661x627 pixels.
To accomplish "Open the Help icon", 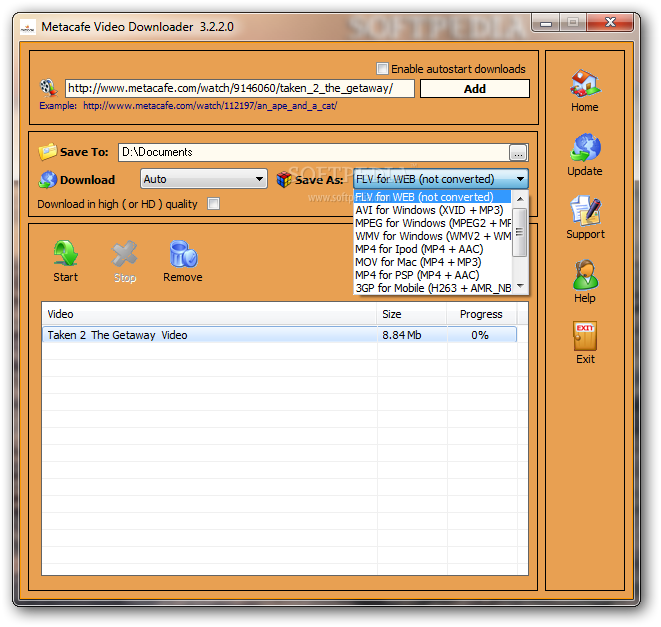I will point(585,274).
